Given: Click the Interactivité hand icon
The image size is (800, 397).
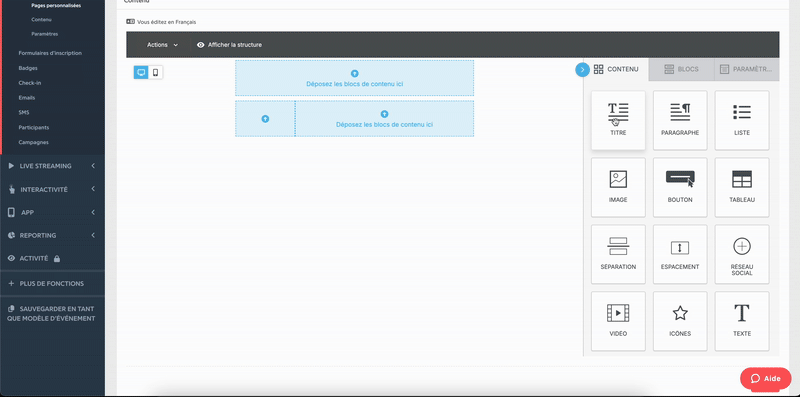Looking at the screenshot, I should click(11, 189).
